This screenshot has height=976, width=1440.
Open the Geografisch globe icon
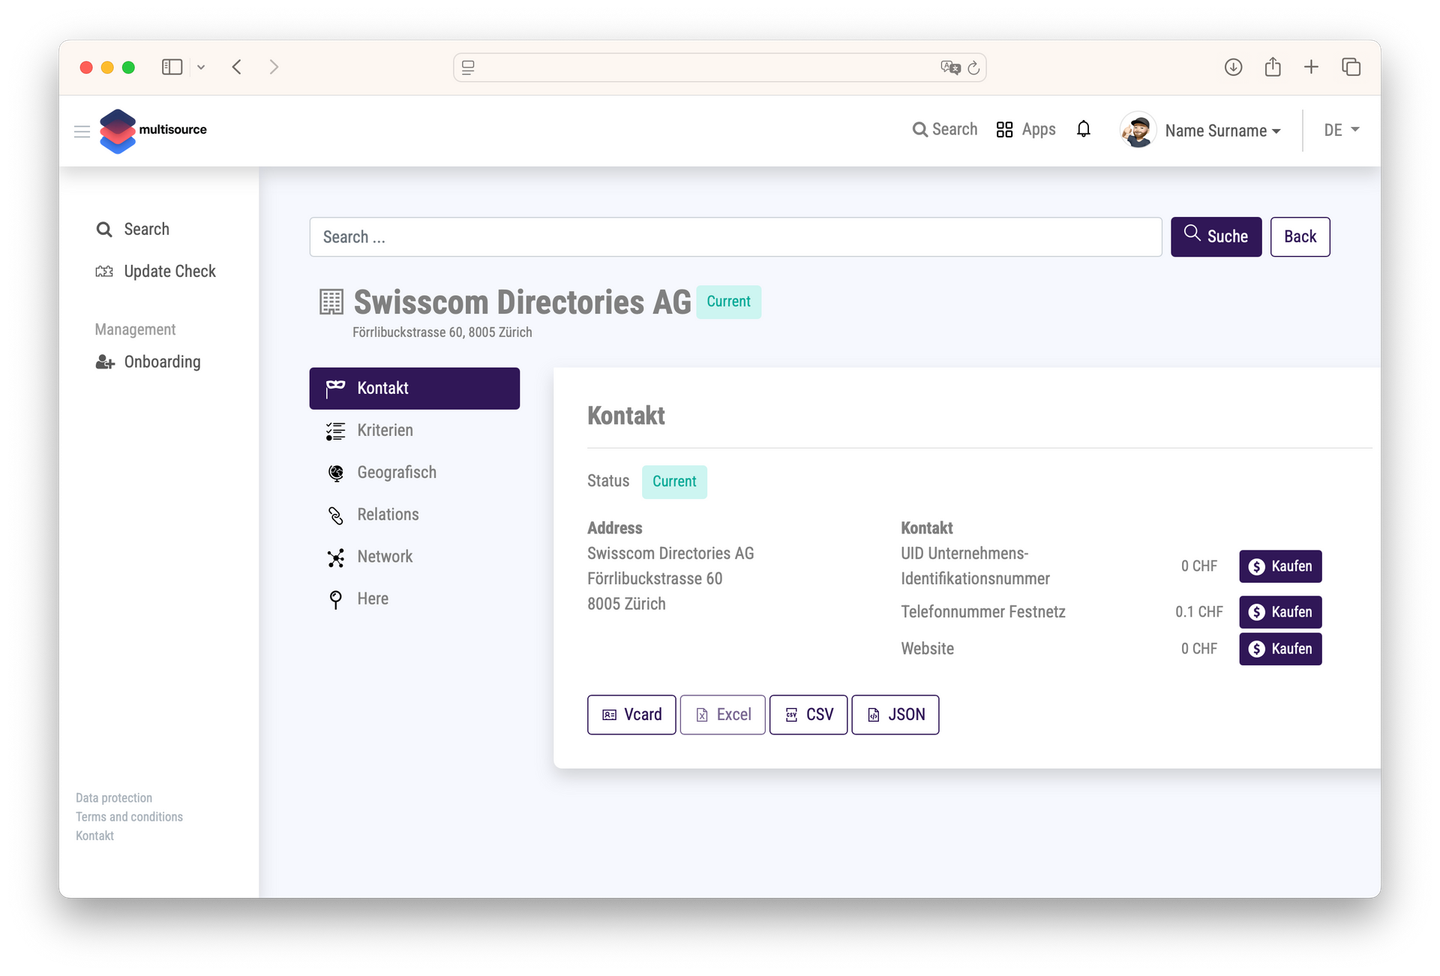tap(335, 472)
